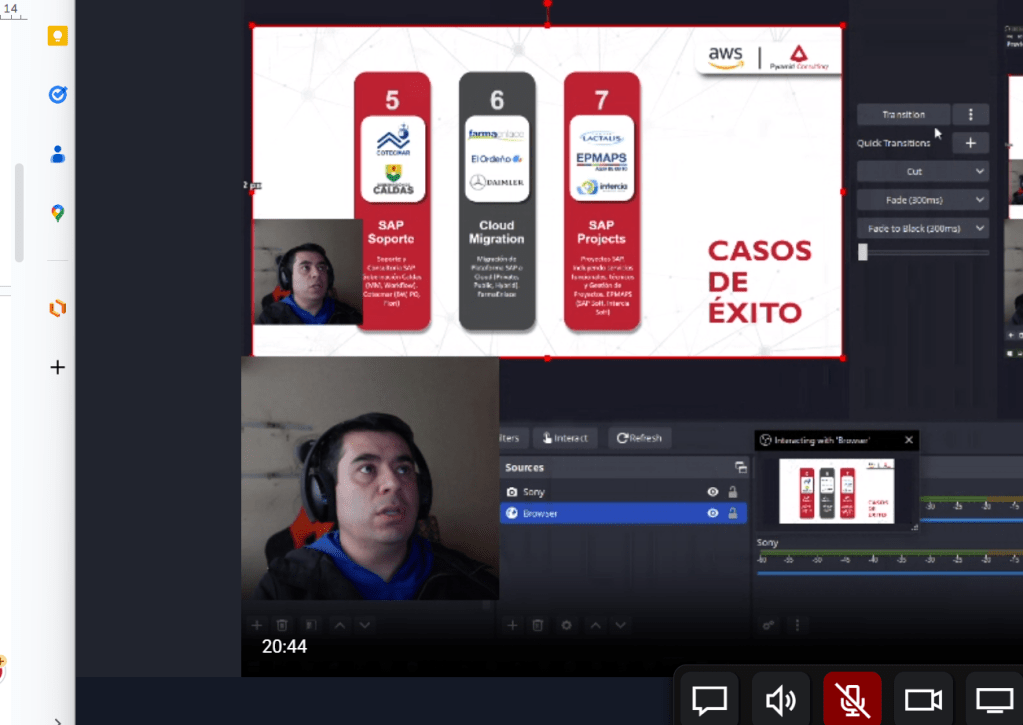
Task: Click the Transition button in OBS
Action: (904, 114)
